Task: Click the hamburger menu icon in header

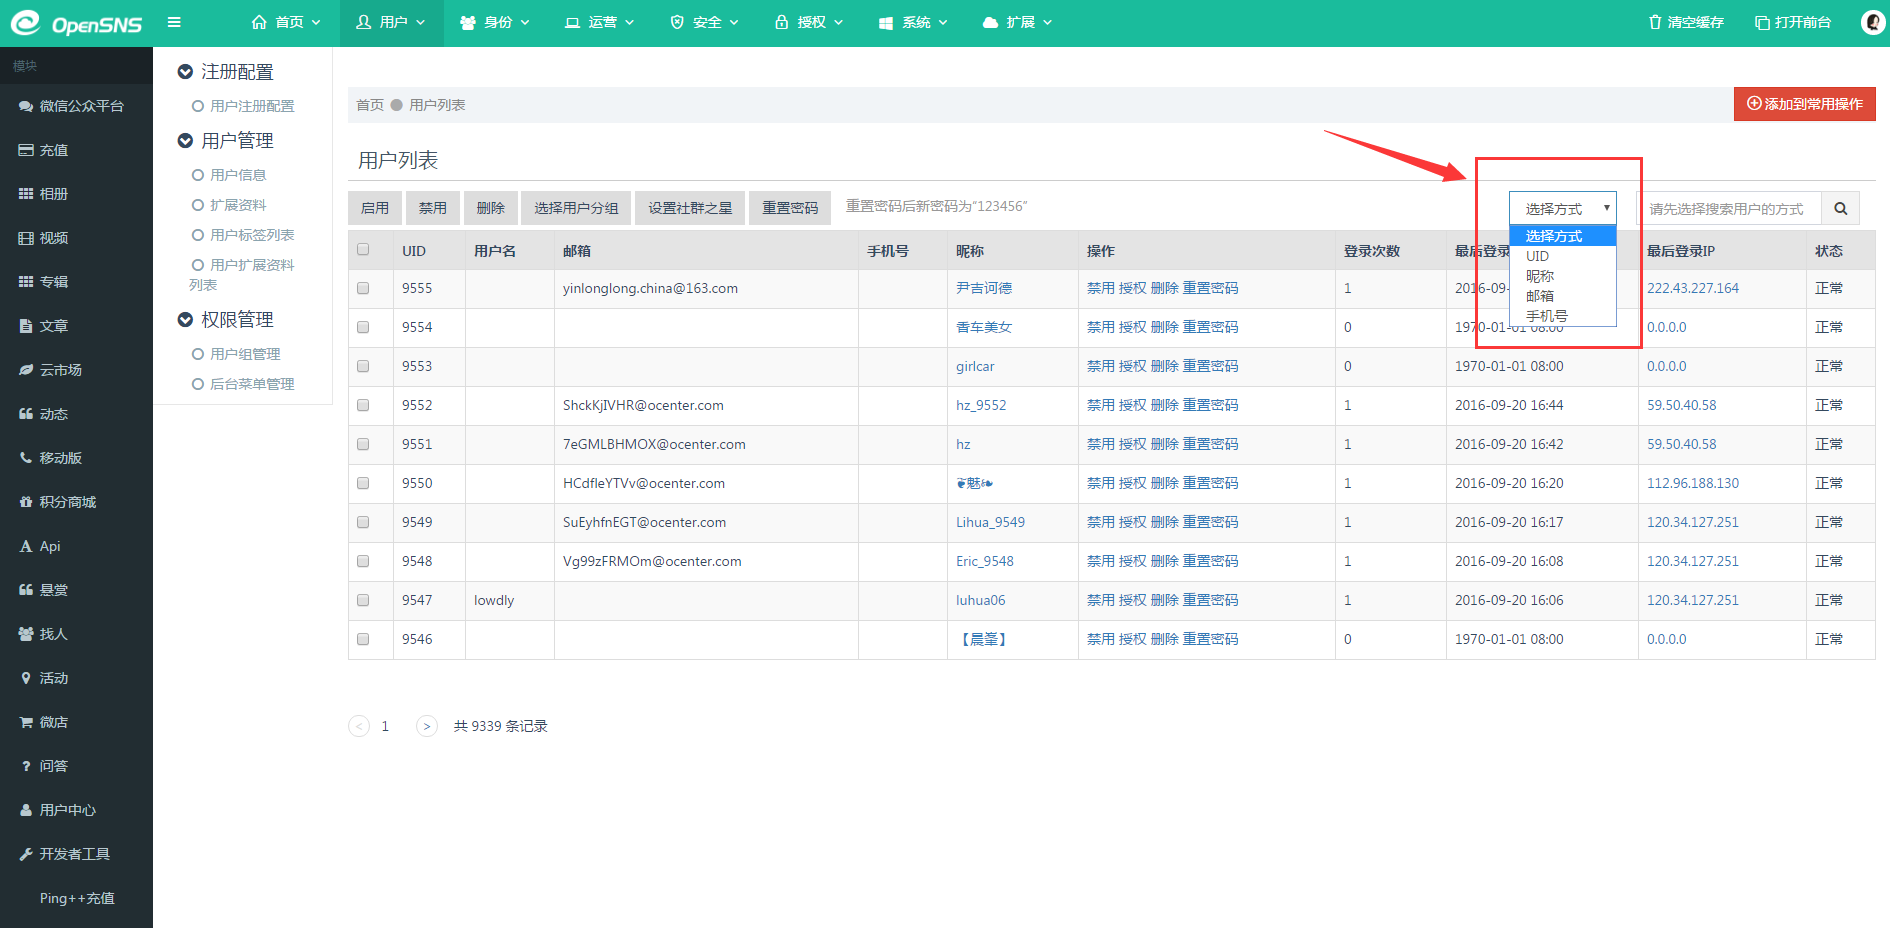Action: point(174,22)
